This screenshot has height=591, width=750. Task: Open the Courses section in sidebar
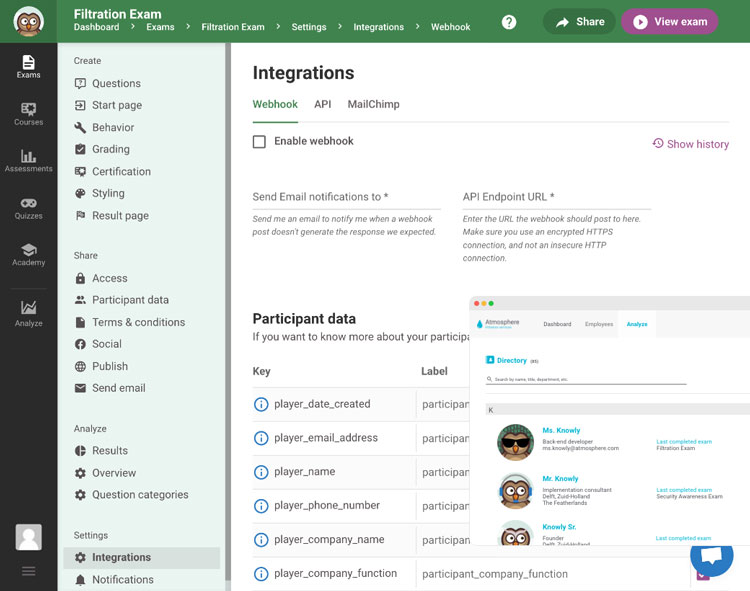[28, 113]
